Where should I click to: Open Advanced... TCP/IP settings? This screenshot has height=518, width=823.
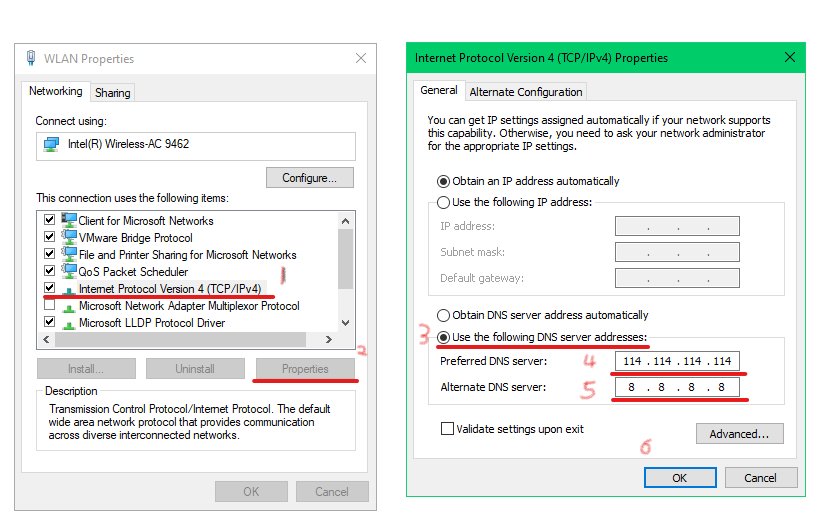[740, 434]
